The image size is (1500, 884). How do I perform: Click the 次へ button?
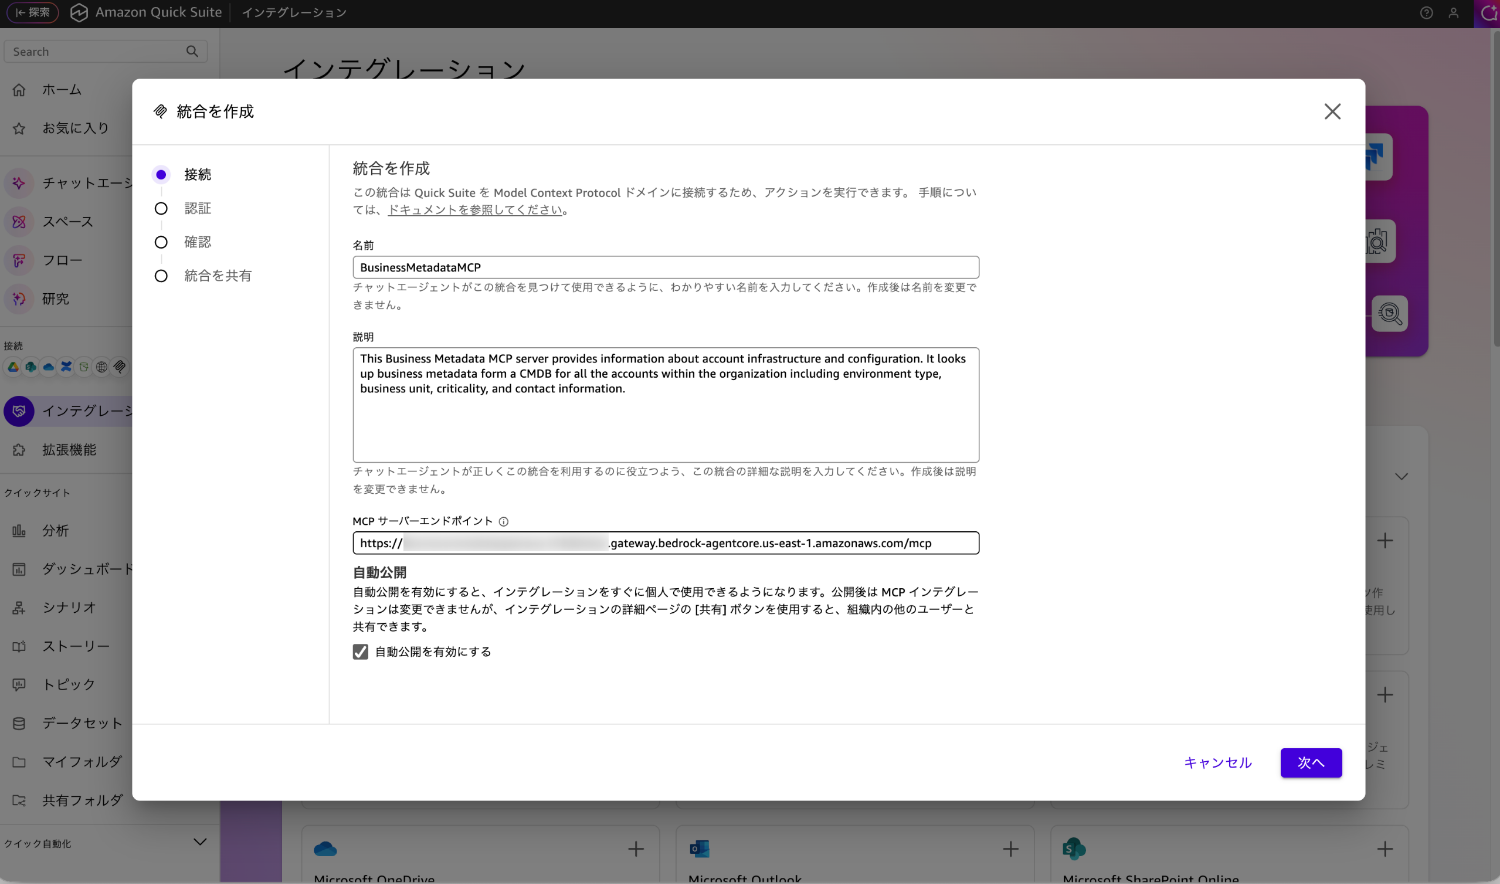(x=1311, y=763)
